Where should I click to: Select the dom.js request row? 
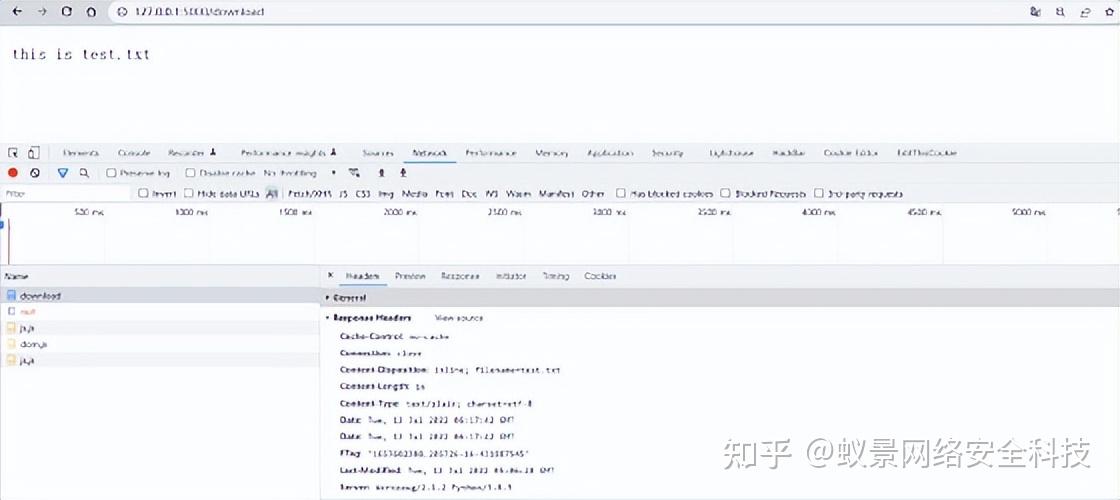(160, 344)
